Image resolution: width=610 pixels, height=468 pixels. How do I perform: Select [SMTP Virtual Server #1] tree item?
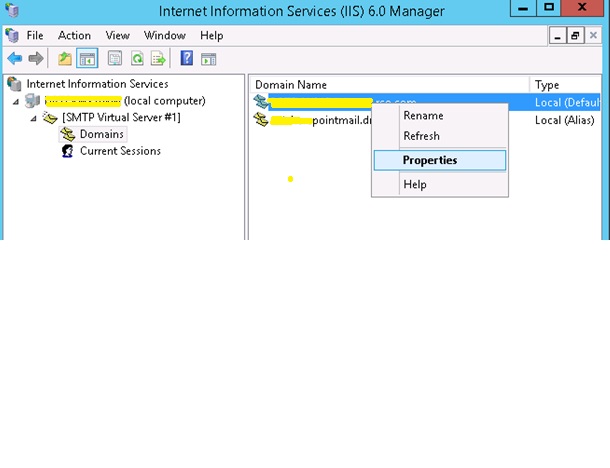(x=121, y=117)
